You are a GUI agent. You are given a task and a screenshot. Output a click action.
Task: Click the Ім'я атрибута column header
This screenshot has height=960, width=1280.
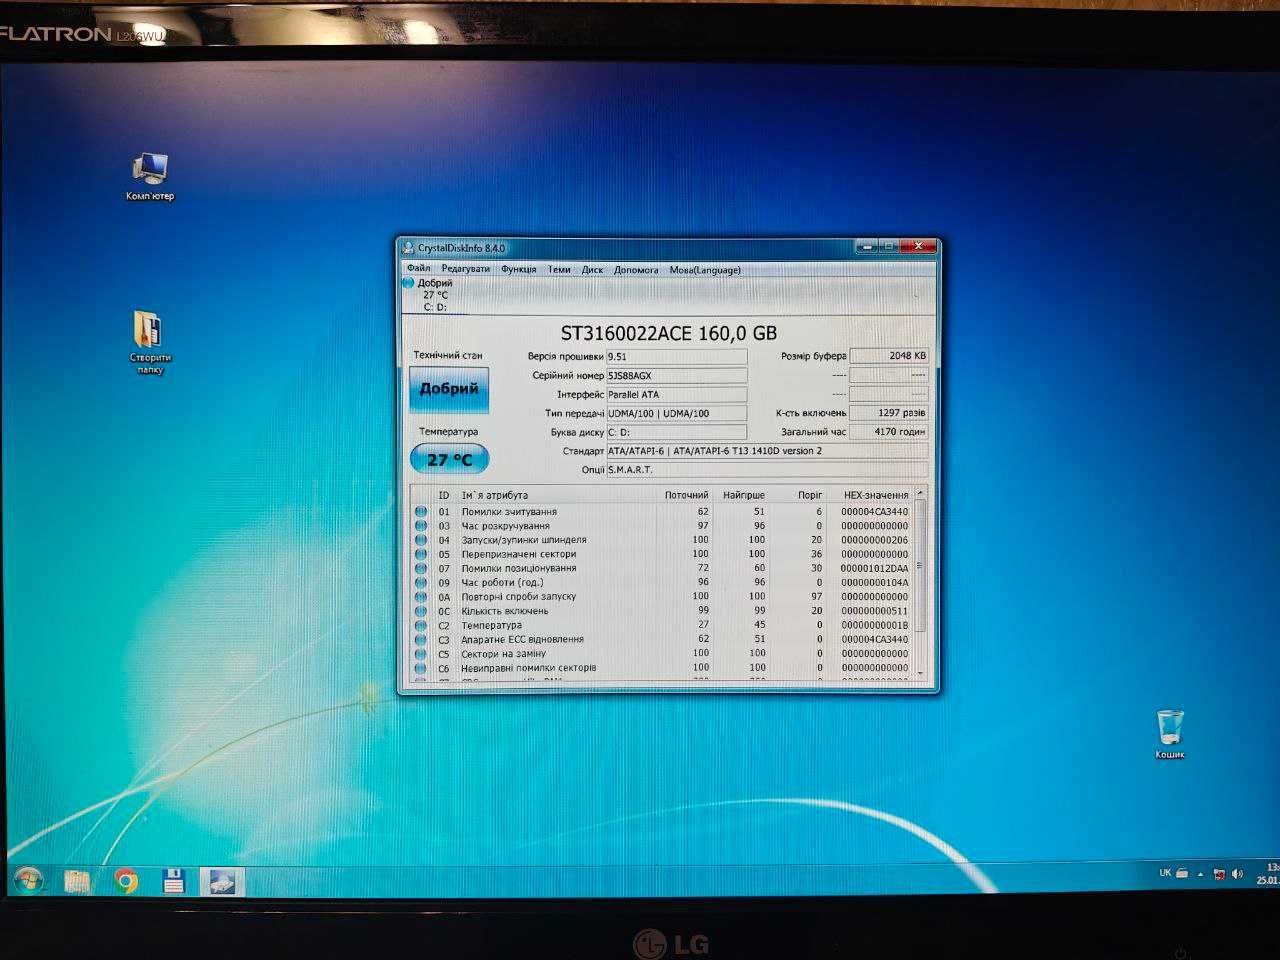point(494,495)
